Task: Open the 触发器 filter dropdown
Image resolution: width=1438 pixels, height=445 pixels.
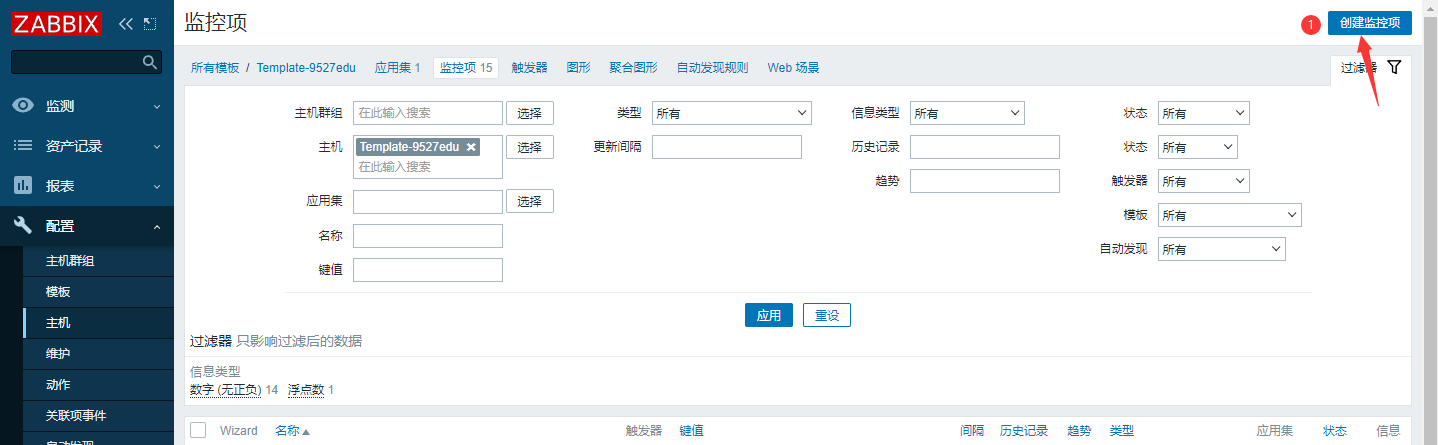Action: 1204,181
